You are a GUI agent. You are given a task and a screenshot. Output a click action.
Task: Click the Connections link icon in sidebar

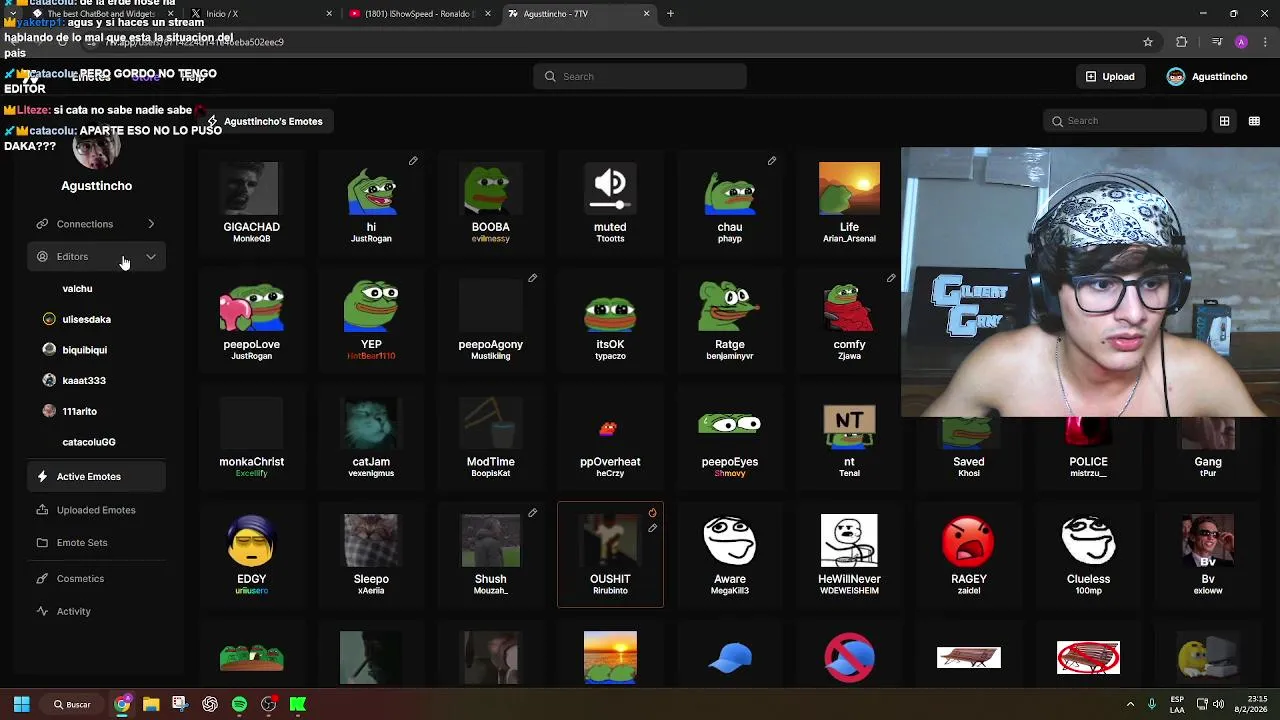click(42, 224)
